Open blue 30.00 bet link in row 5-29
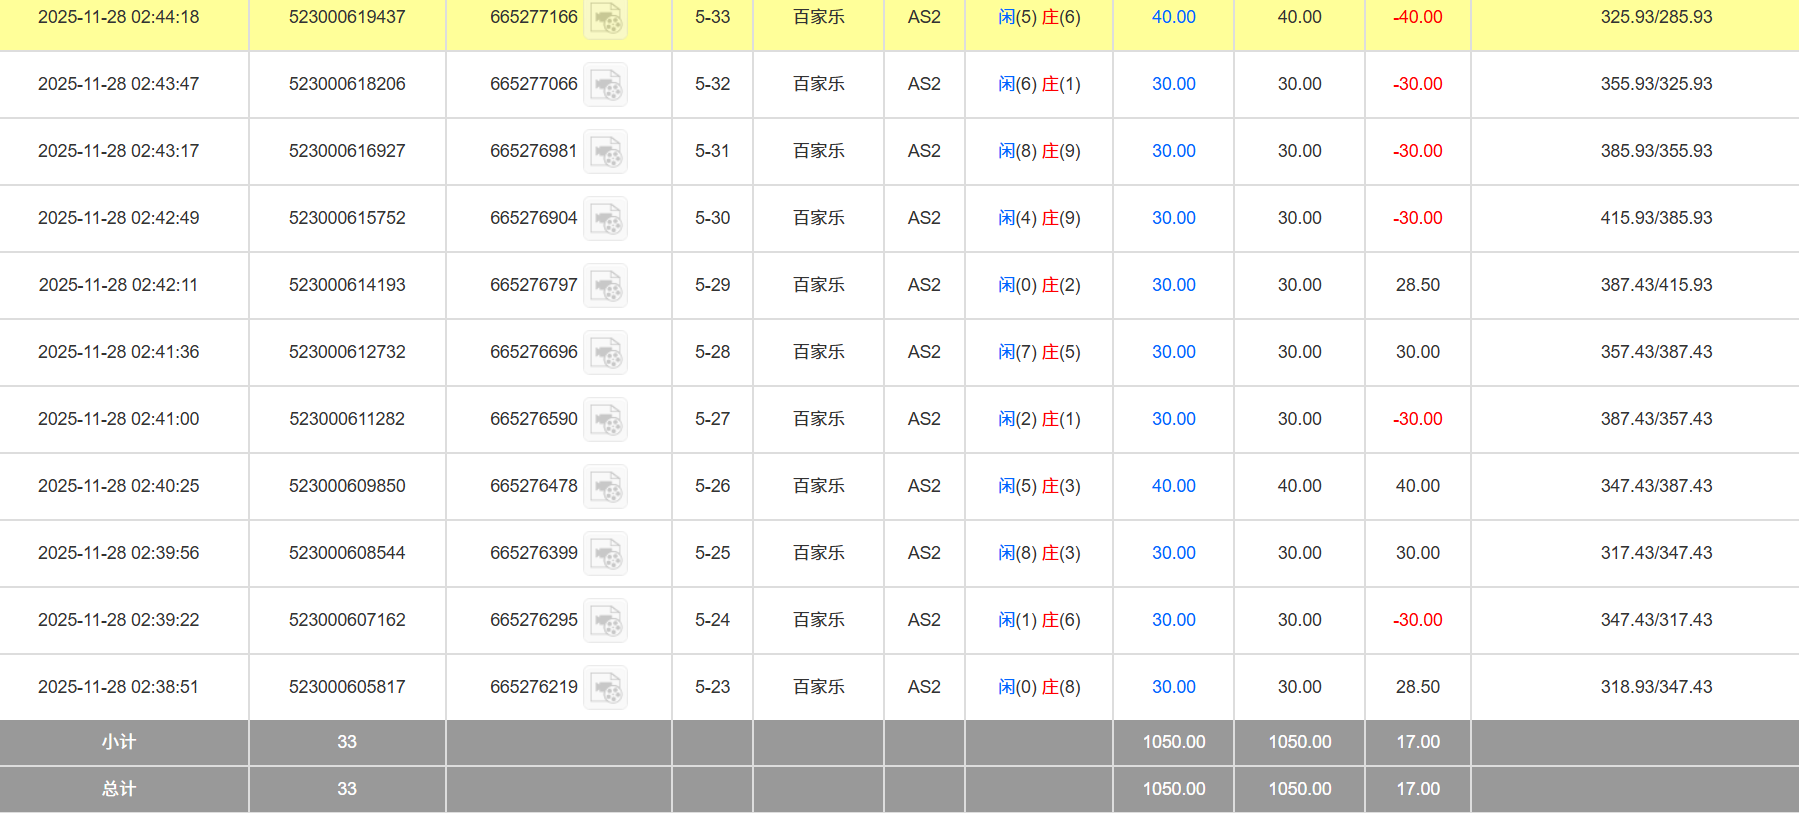Screen dimensions: 1799x813 1173,285
